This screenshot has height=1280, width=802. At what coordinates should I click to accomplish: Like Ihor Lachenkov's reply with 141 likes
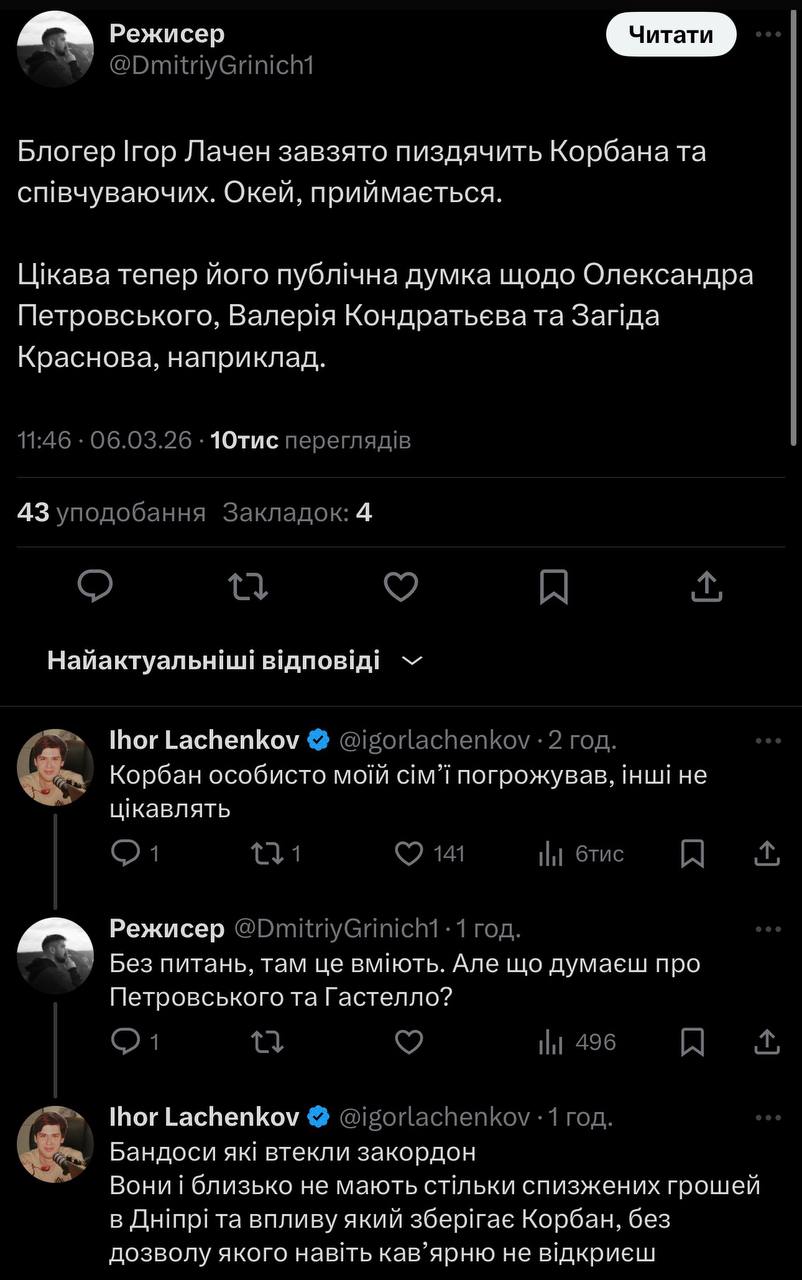(x=409, y=853)
